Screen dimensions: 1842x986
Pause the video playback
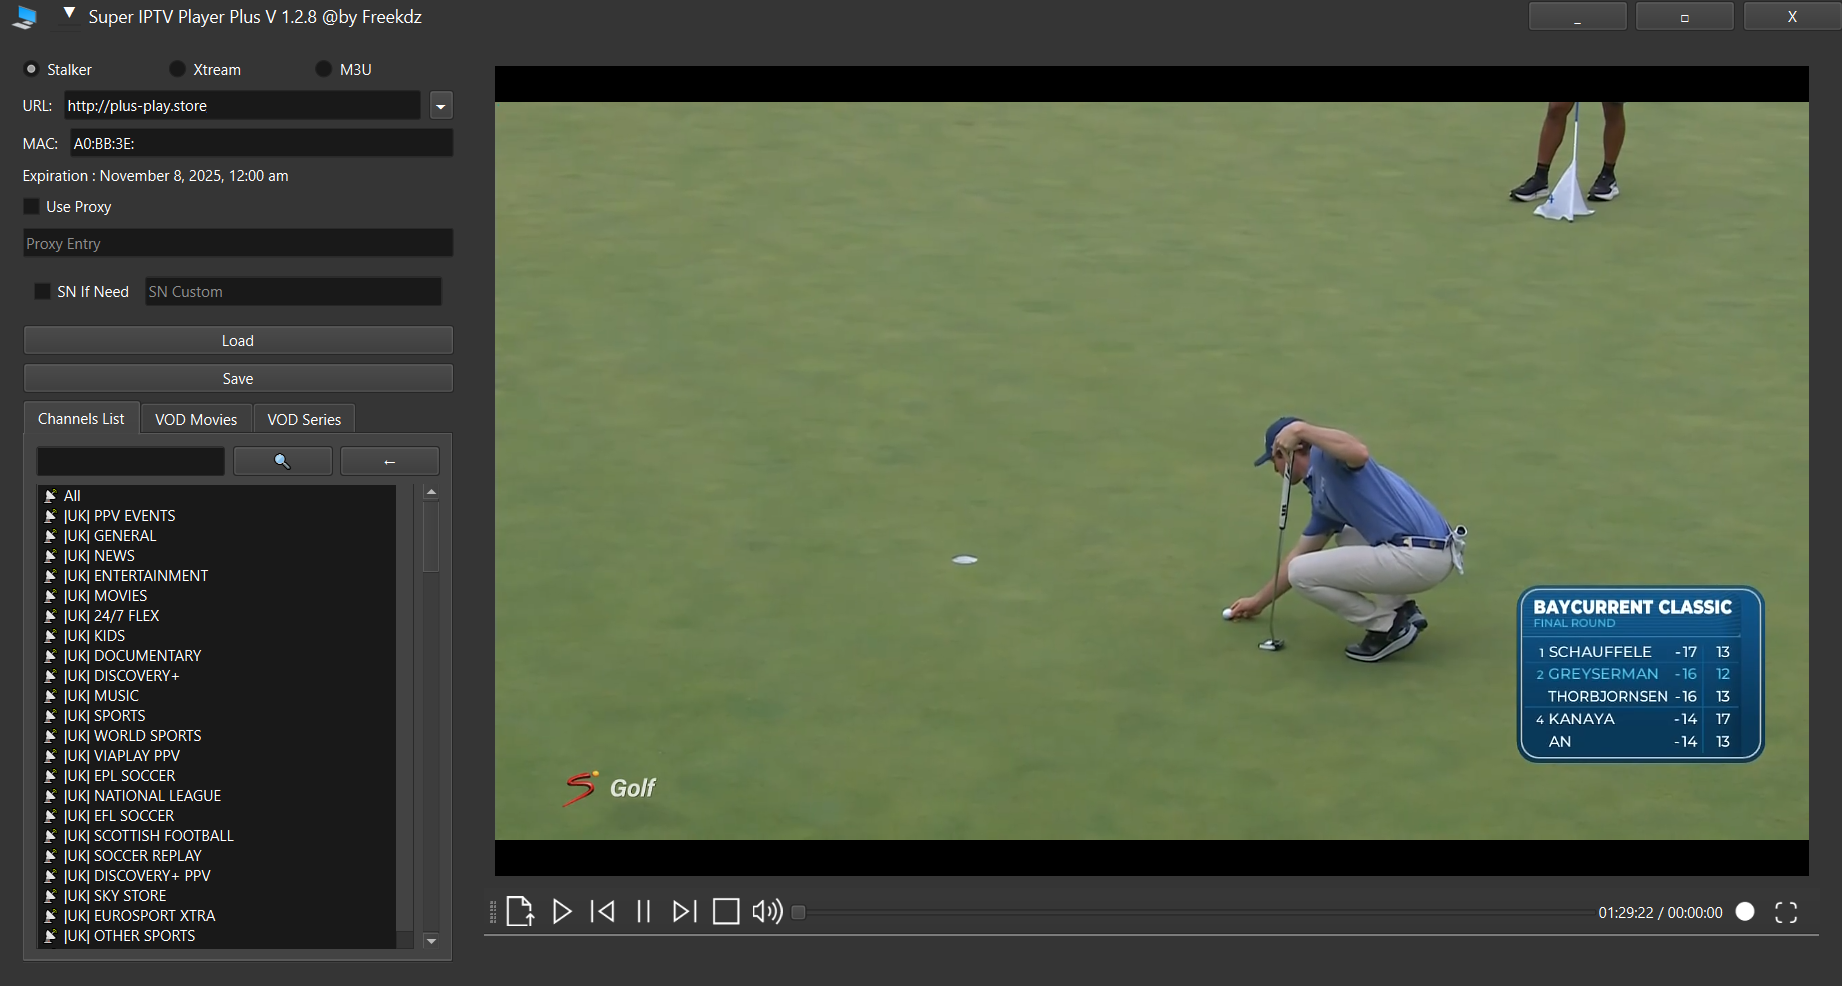[643, 911]
